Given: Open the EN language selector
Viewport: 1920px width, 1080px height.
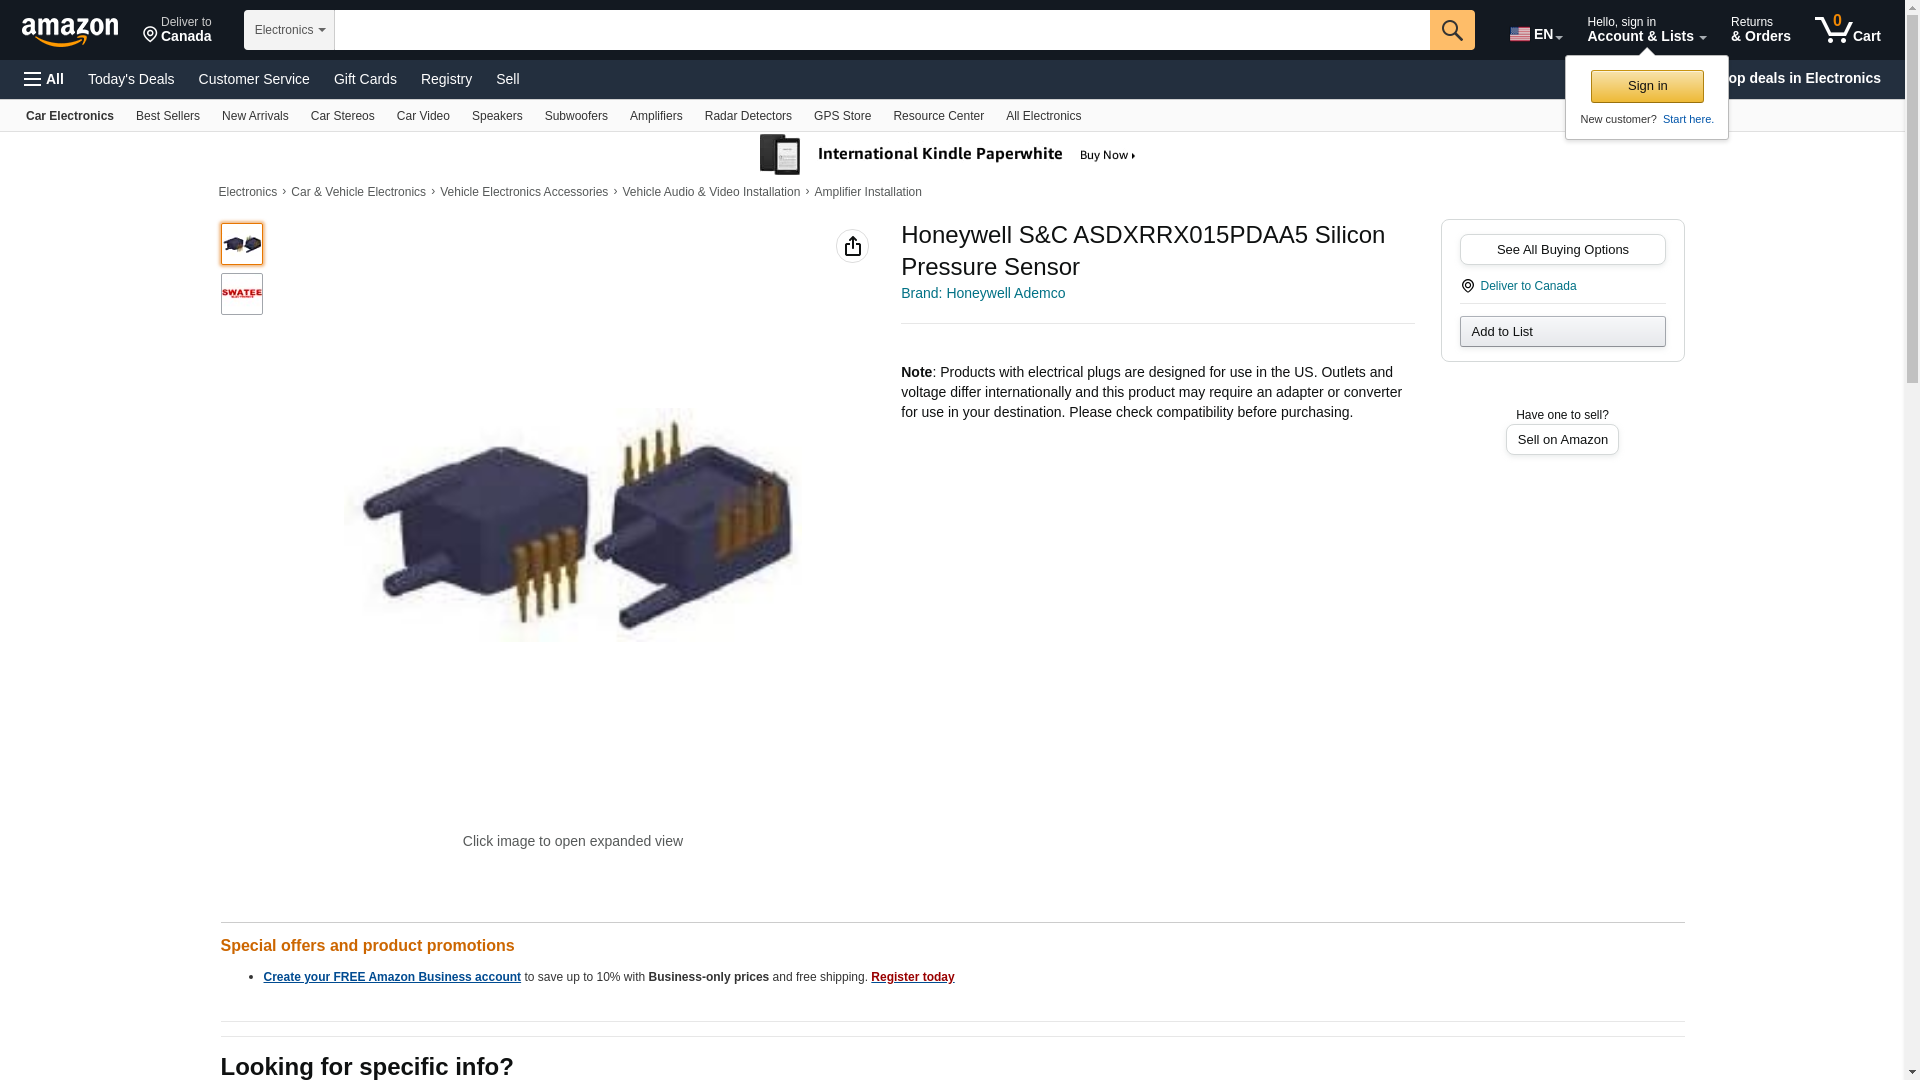Looking at the screenshot, I should [1536, 34].
